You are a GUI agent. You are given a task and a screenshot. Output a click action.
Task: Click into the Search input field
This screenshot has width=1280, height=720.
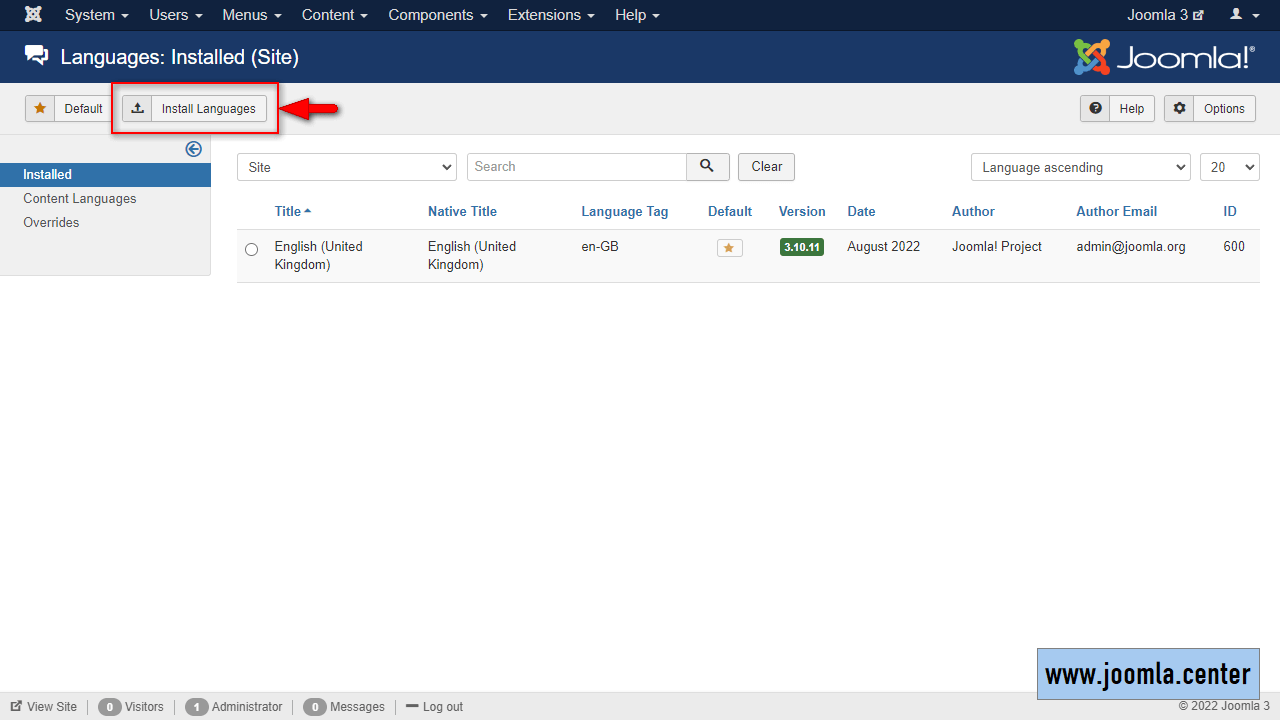[x=576, y=167]
